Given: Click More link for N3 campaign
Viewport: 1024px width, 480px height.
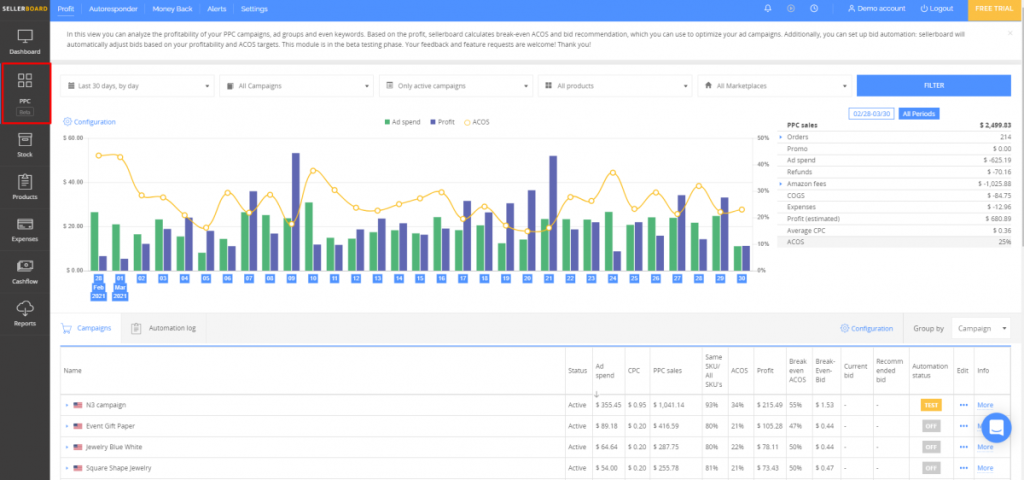Looking at the screenshot, I should tap(985, 405).
